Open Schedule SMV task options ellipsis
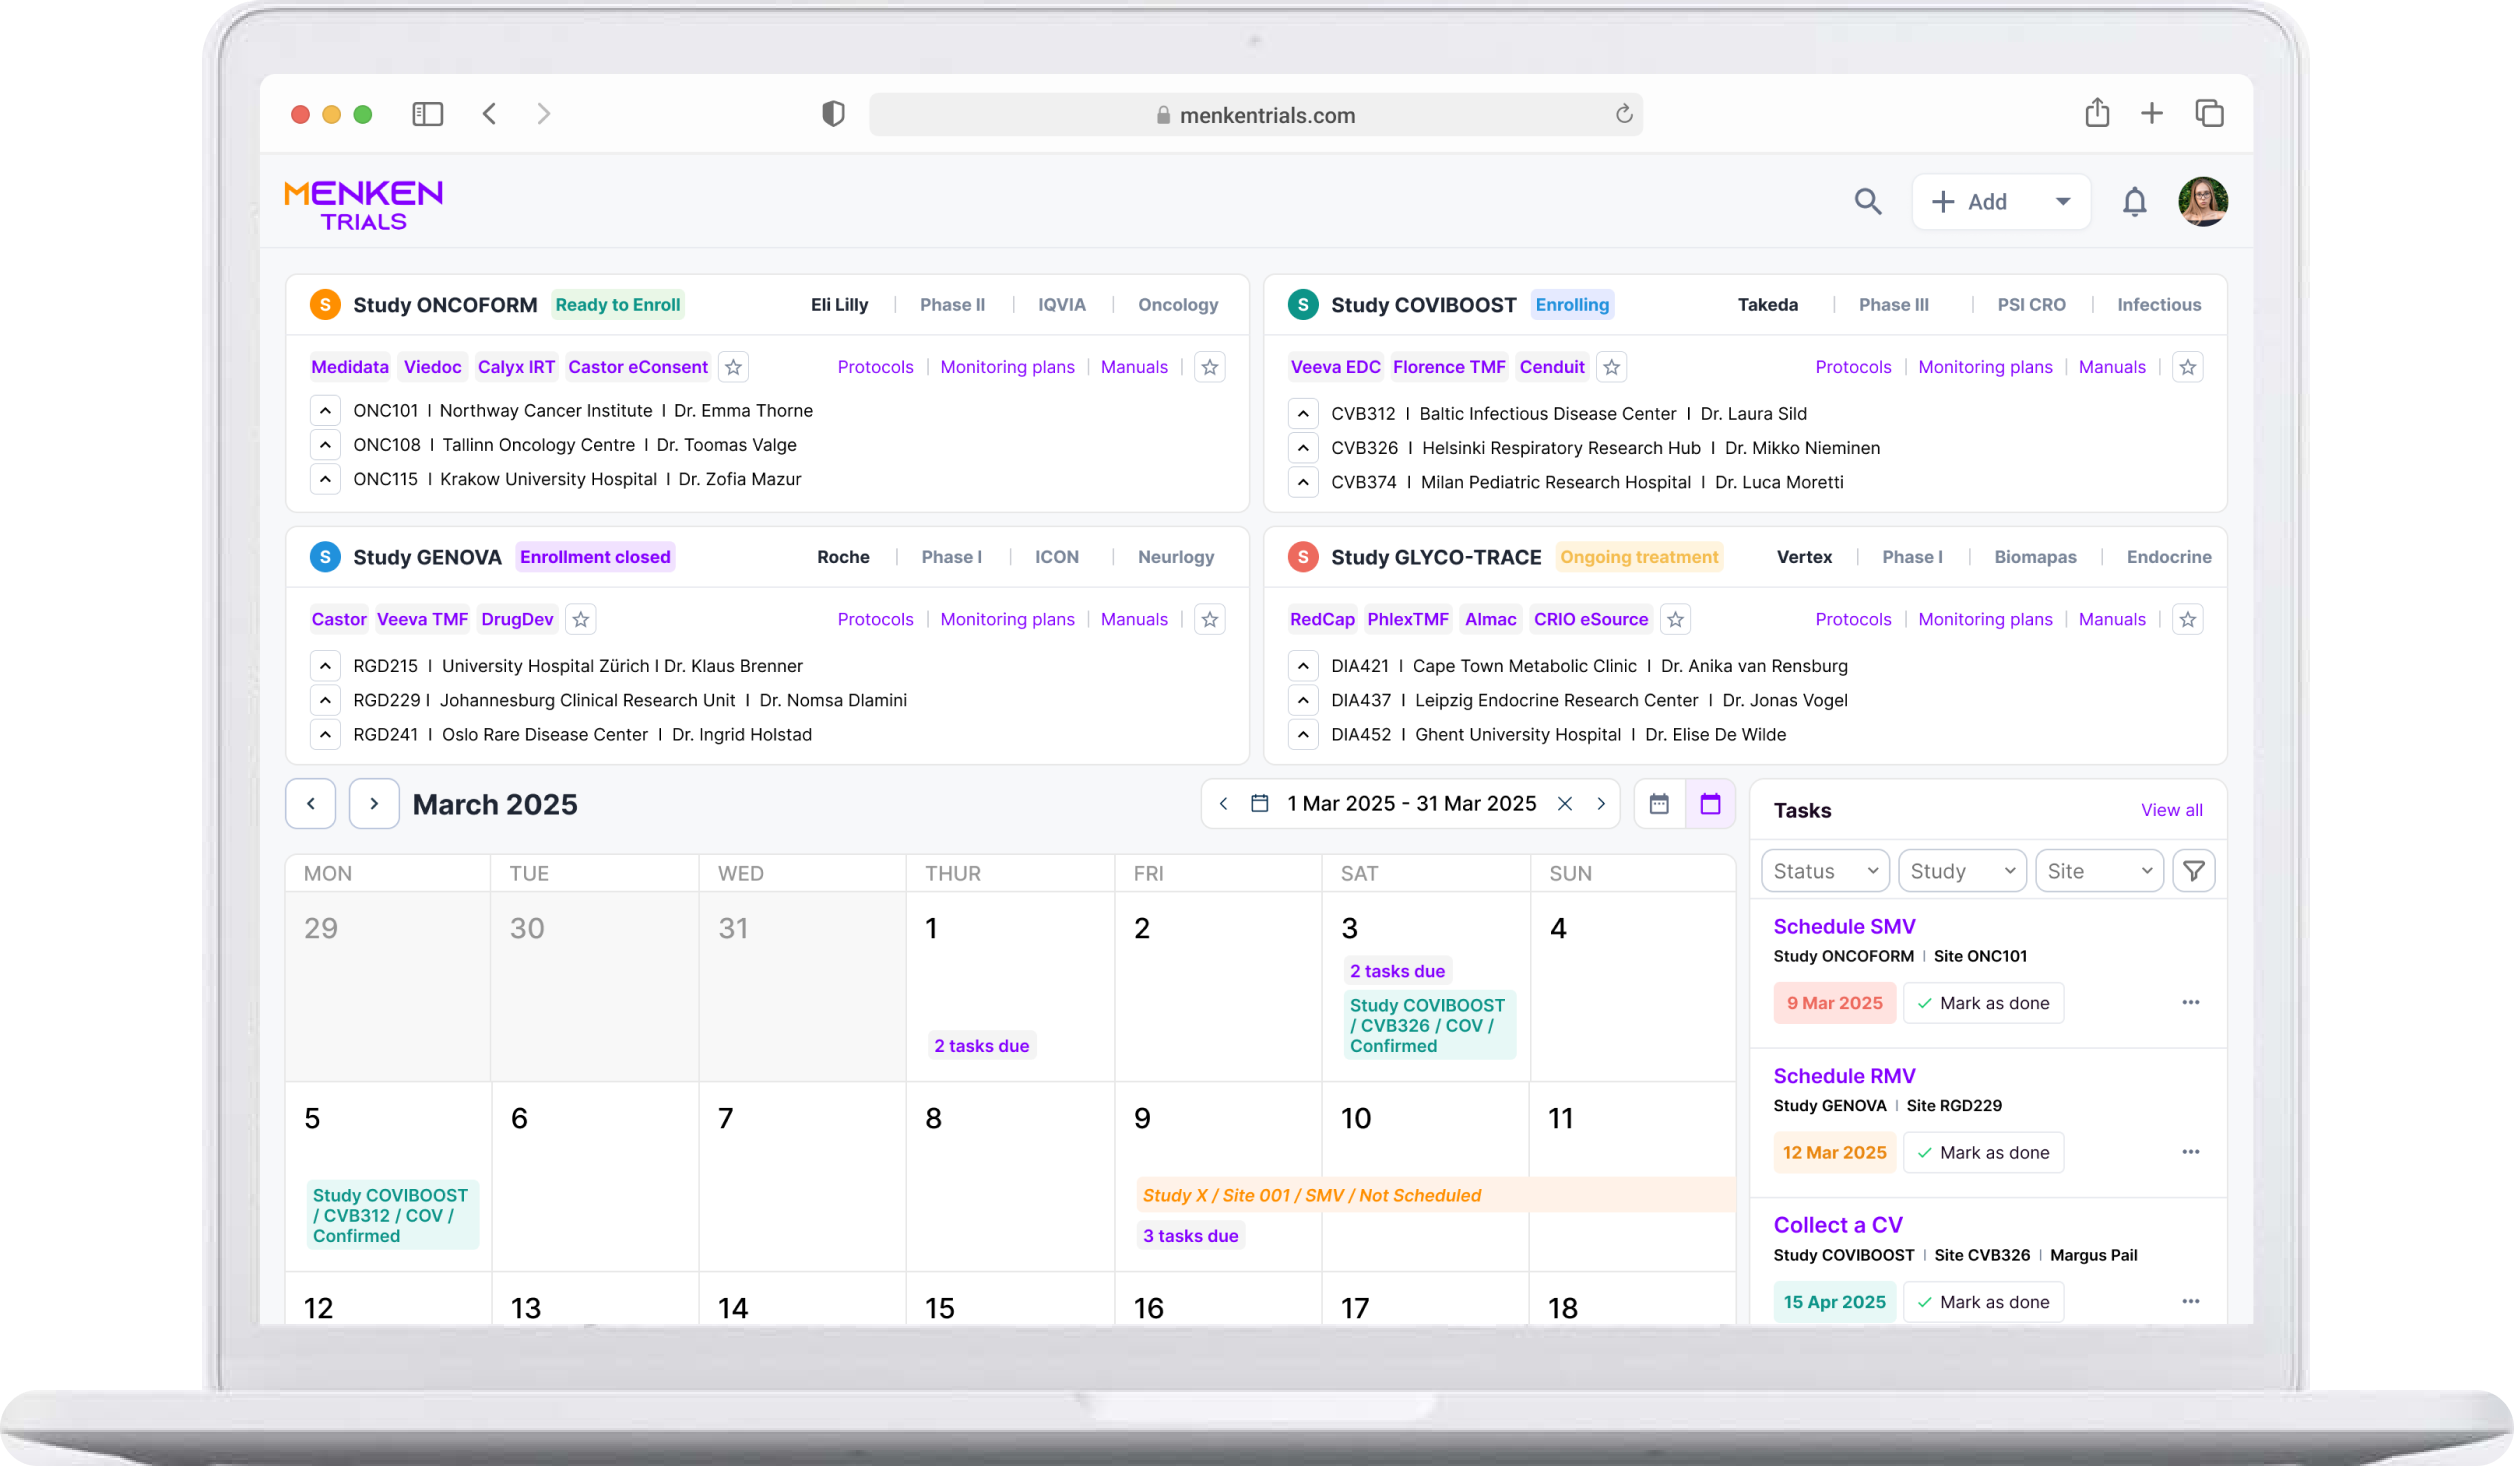The image size is (2514, 1466). tap(2190, 1003)
